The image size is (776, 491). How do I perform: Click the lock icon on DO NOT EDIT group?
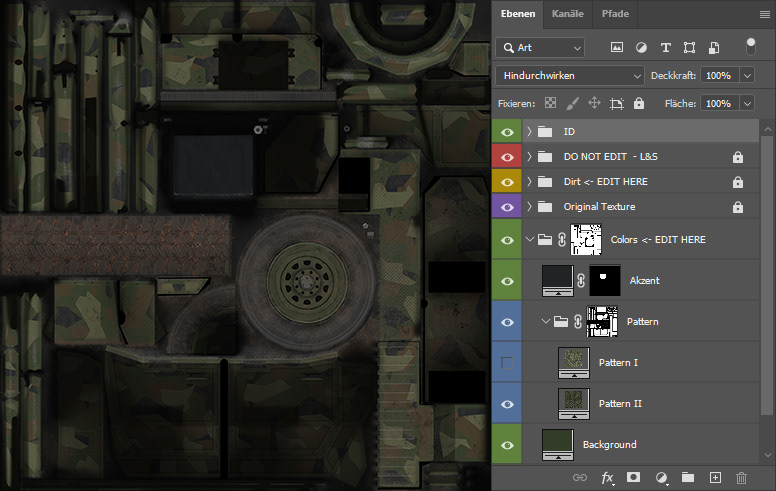[738, 157]
